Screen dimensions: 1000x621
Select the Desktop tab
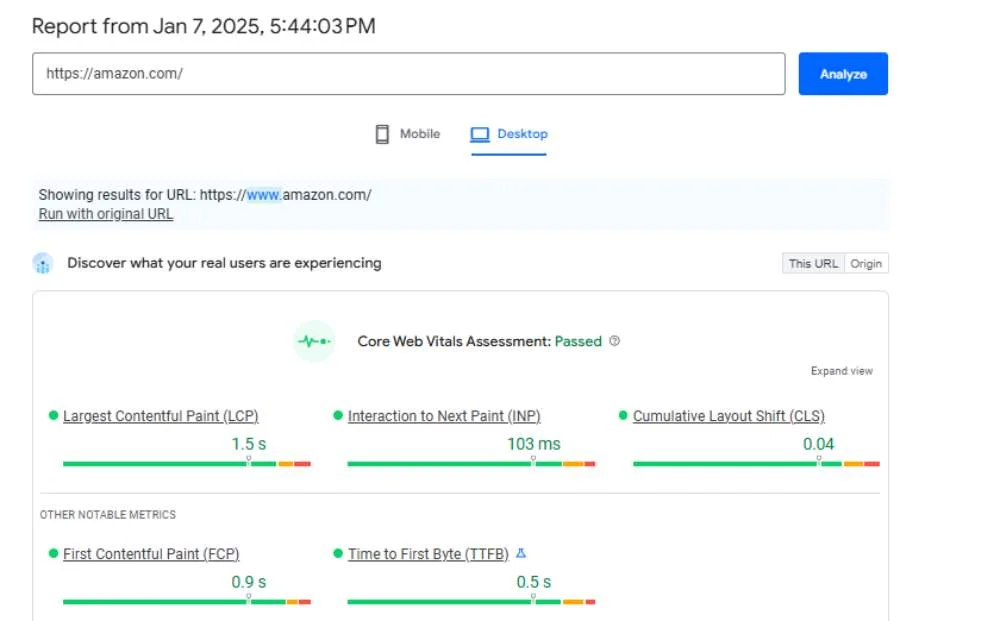pyautogui.click(x=509, y=134)
